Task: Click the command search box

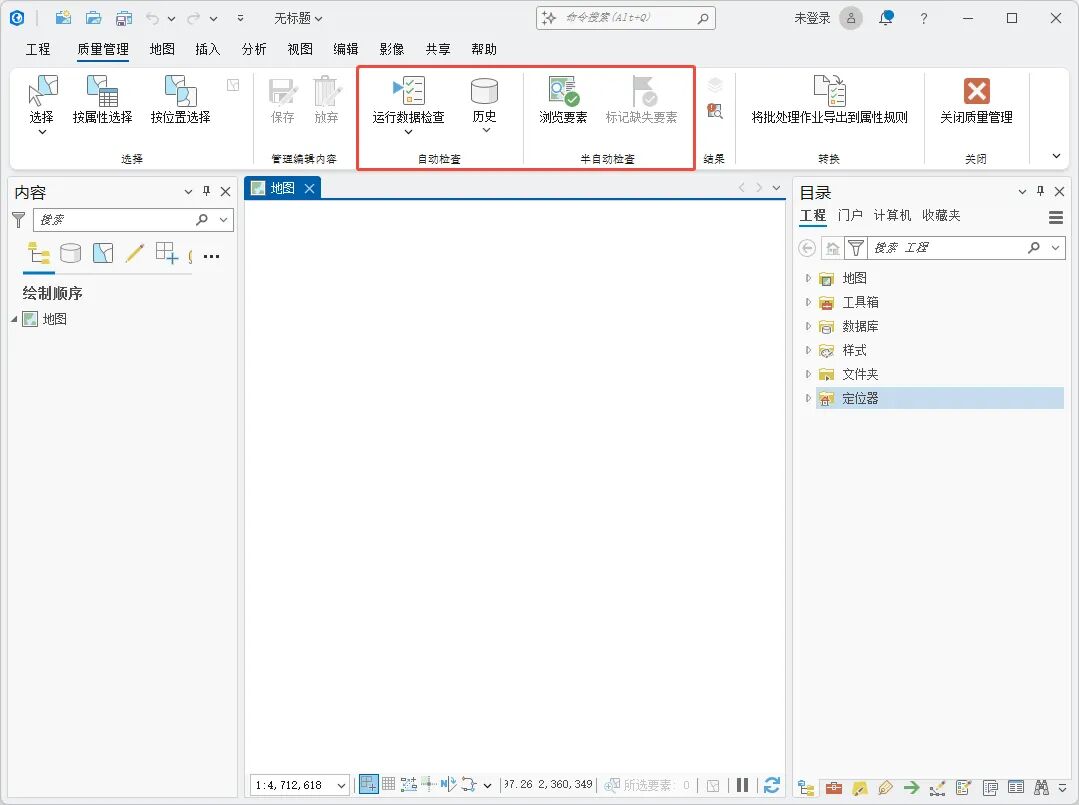Action: (626, 19)
